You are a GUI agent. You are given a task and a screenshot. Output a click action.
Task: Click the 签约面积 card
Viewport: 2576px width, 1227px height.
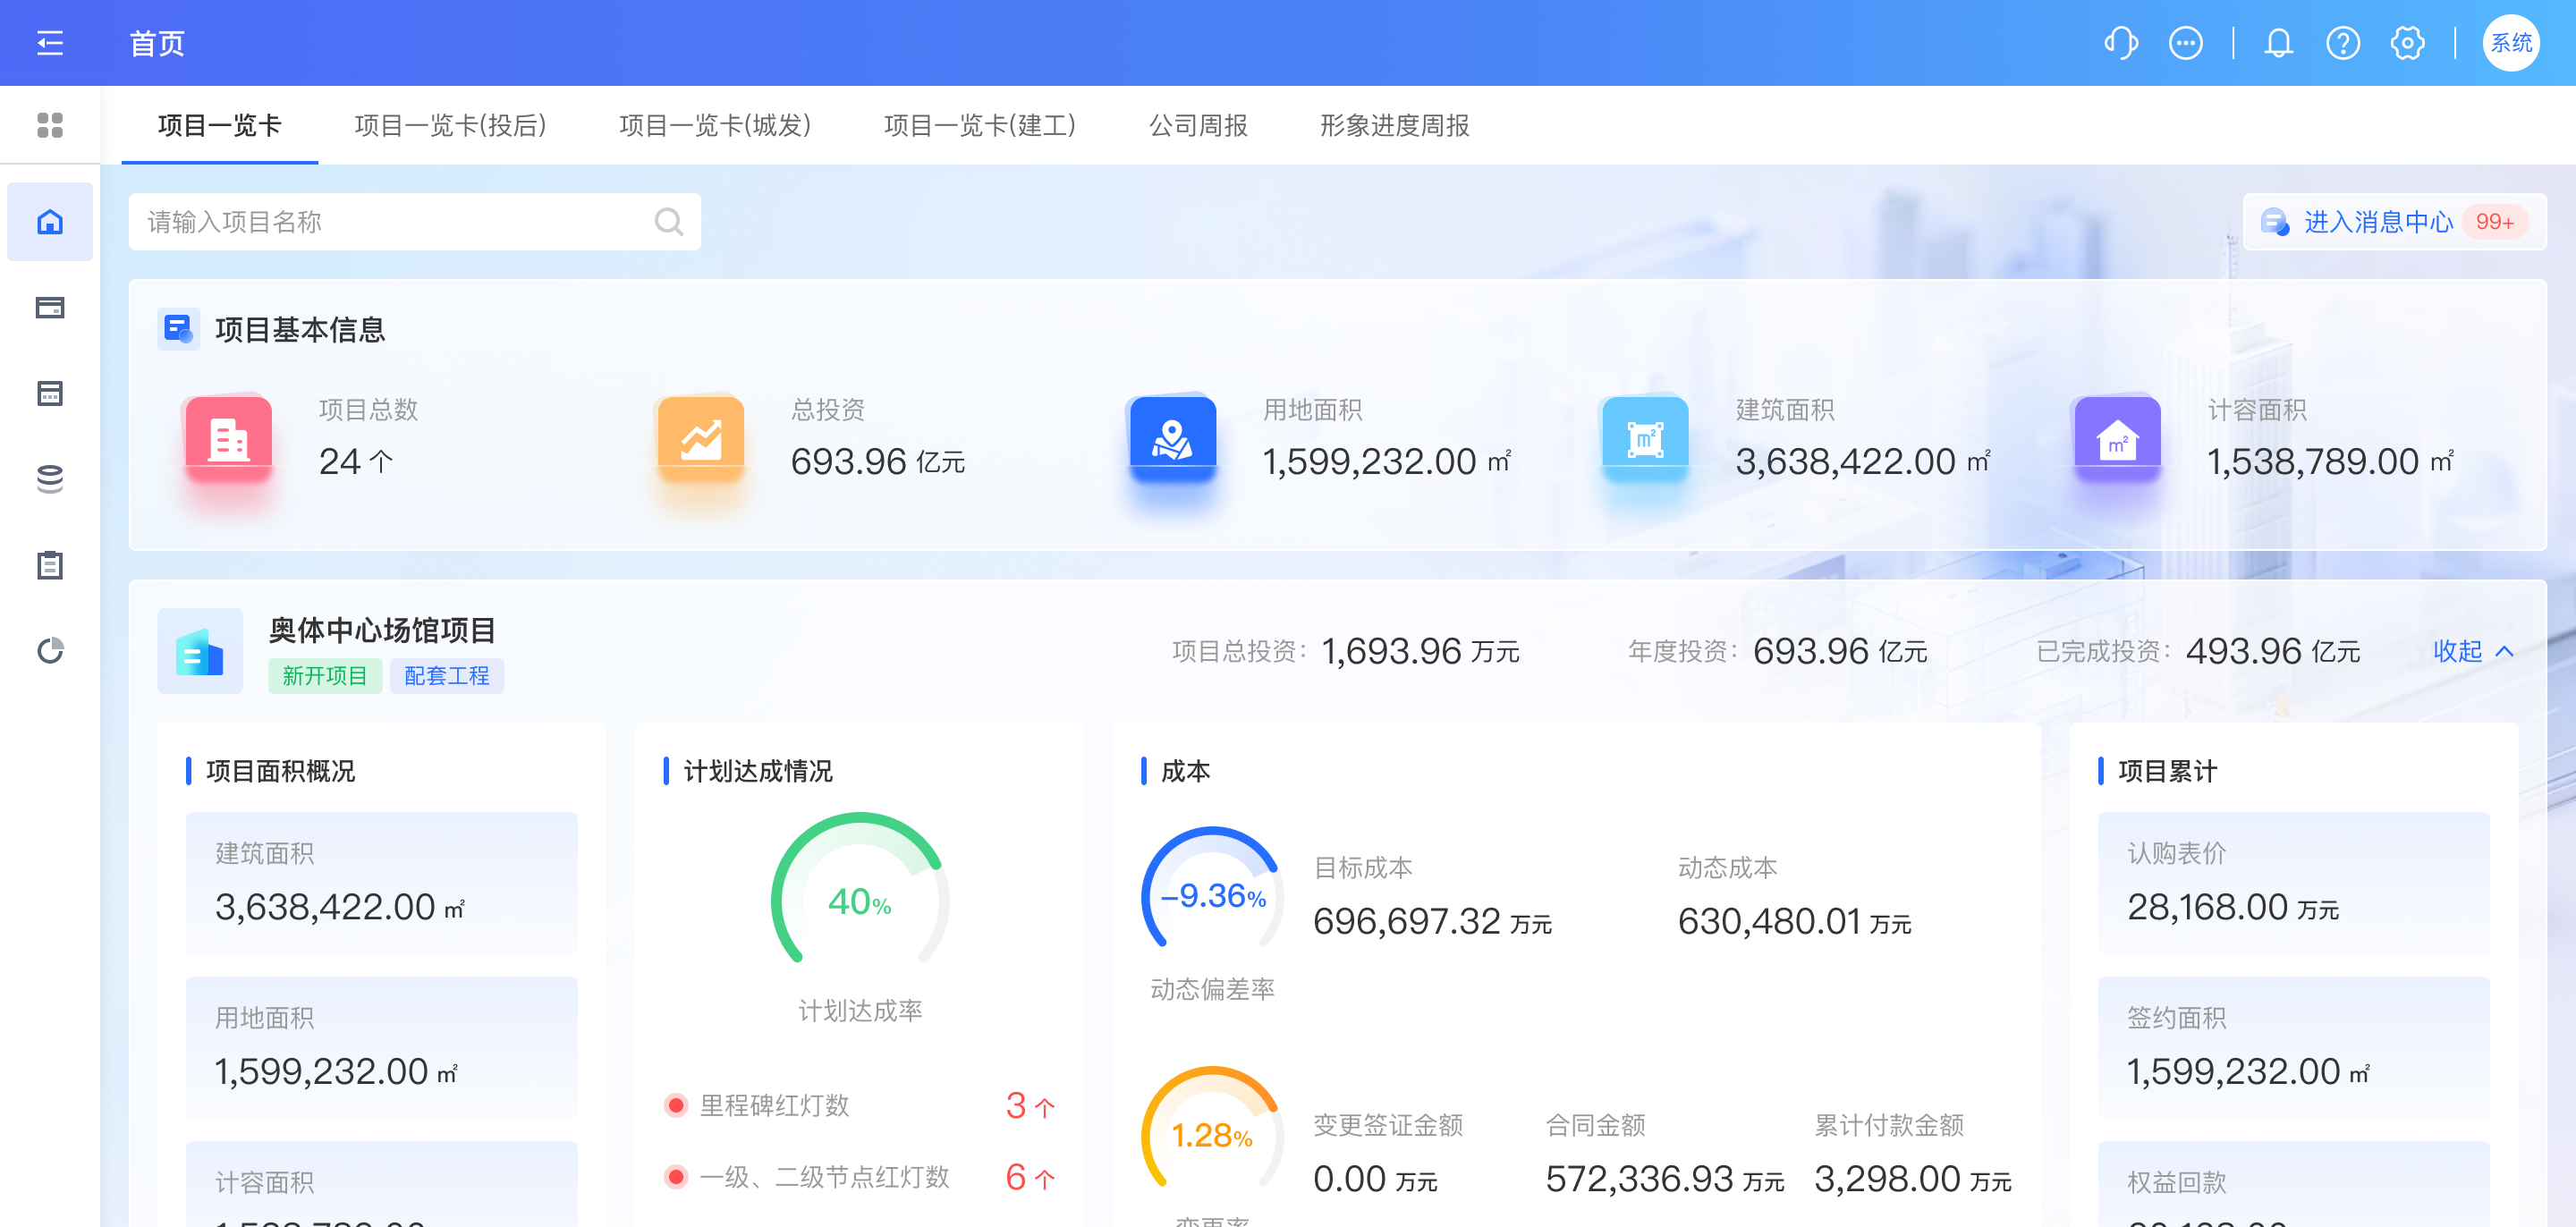tap(2293, 1047)
